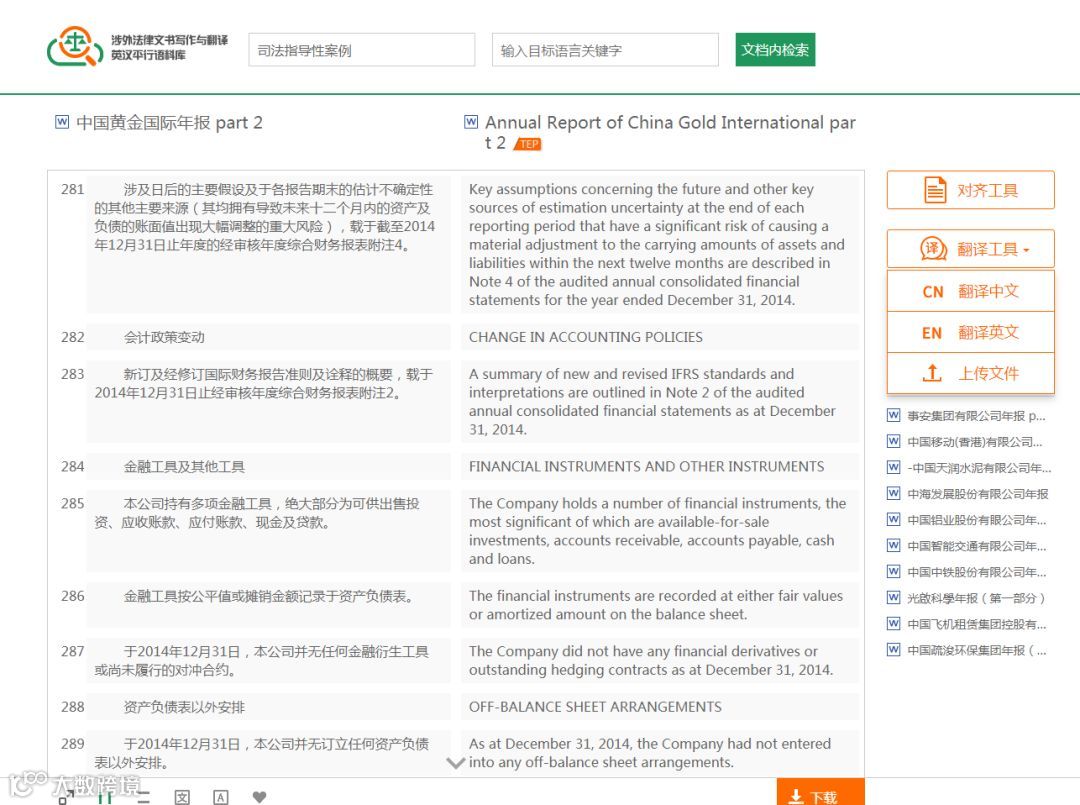Click segment 286 English fair values sentence

click(656, 605)
